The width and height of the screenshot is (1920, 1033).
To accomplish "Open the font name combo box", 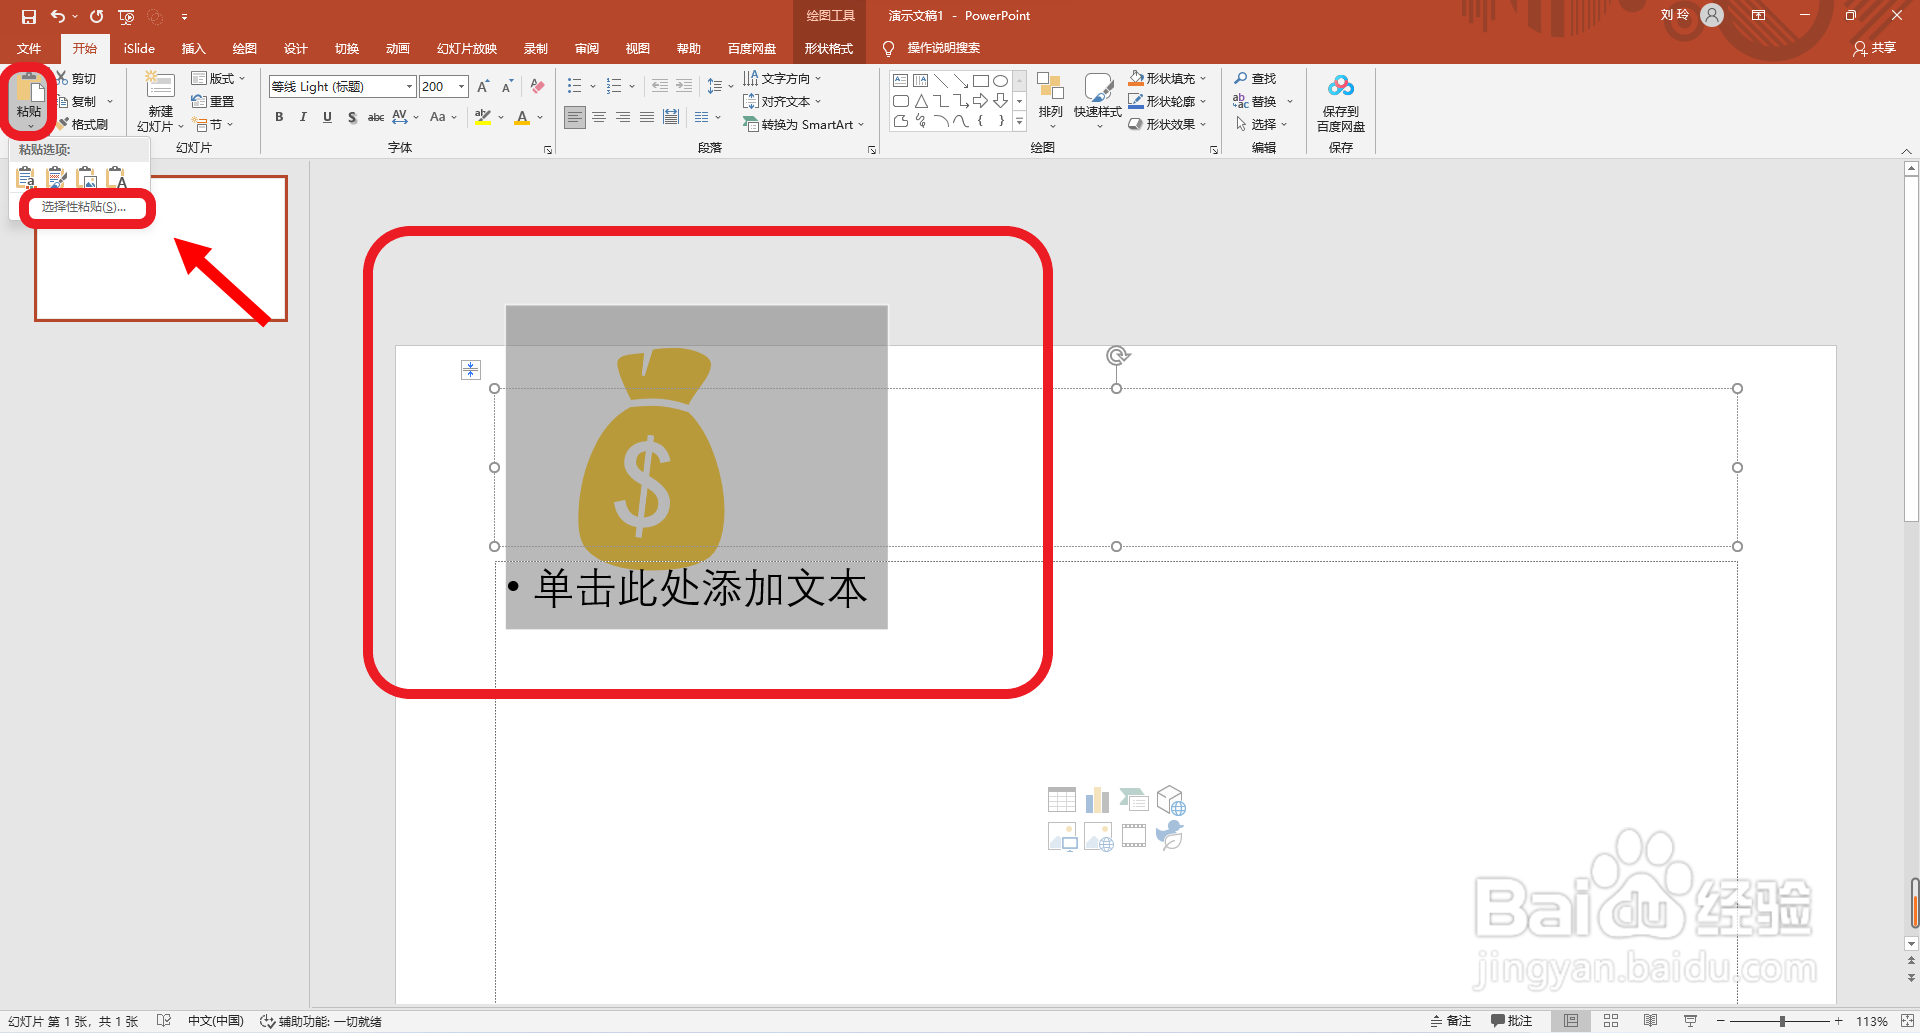I will coord(341,87).
